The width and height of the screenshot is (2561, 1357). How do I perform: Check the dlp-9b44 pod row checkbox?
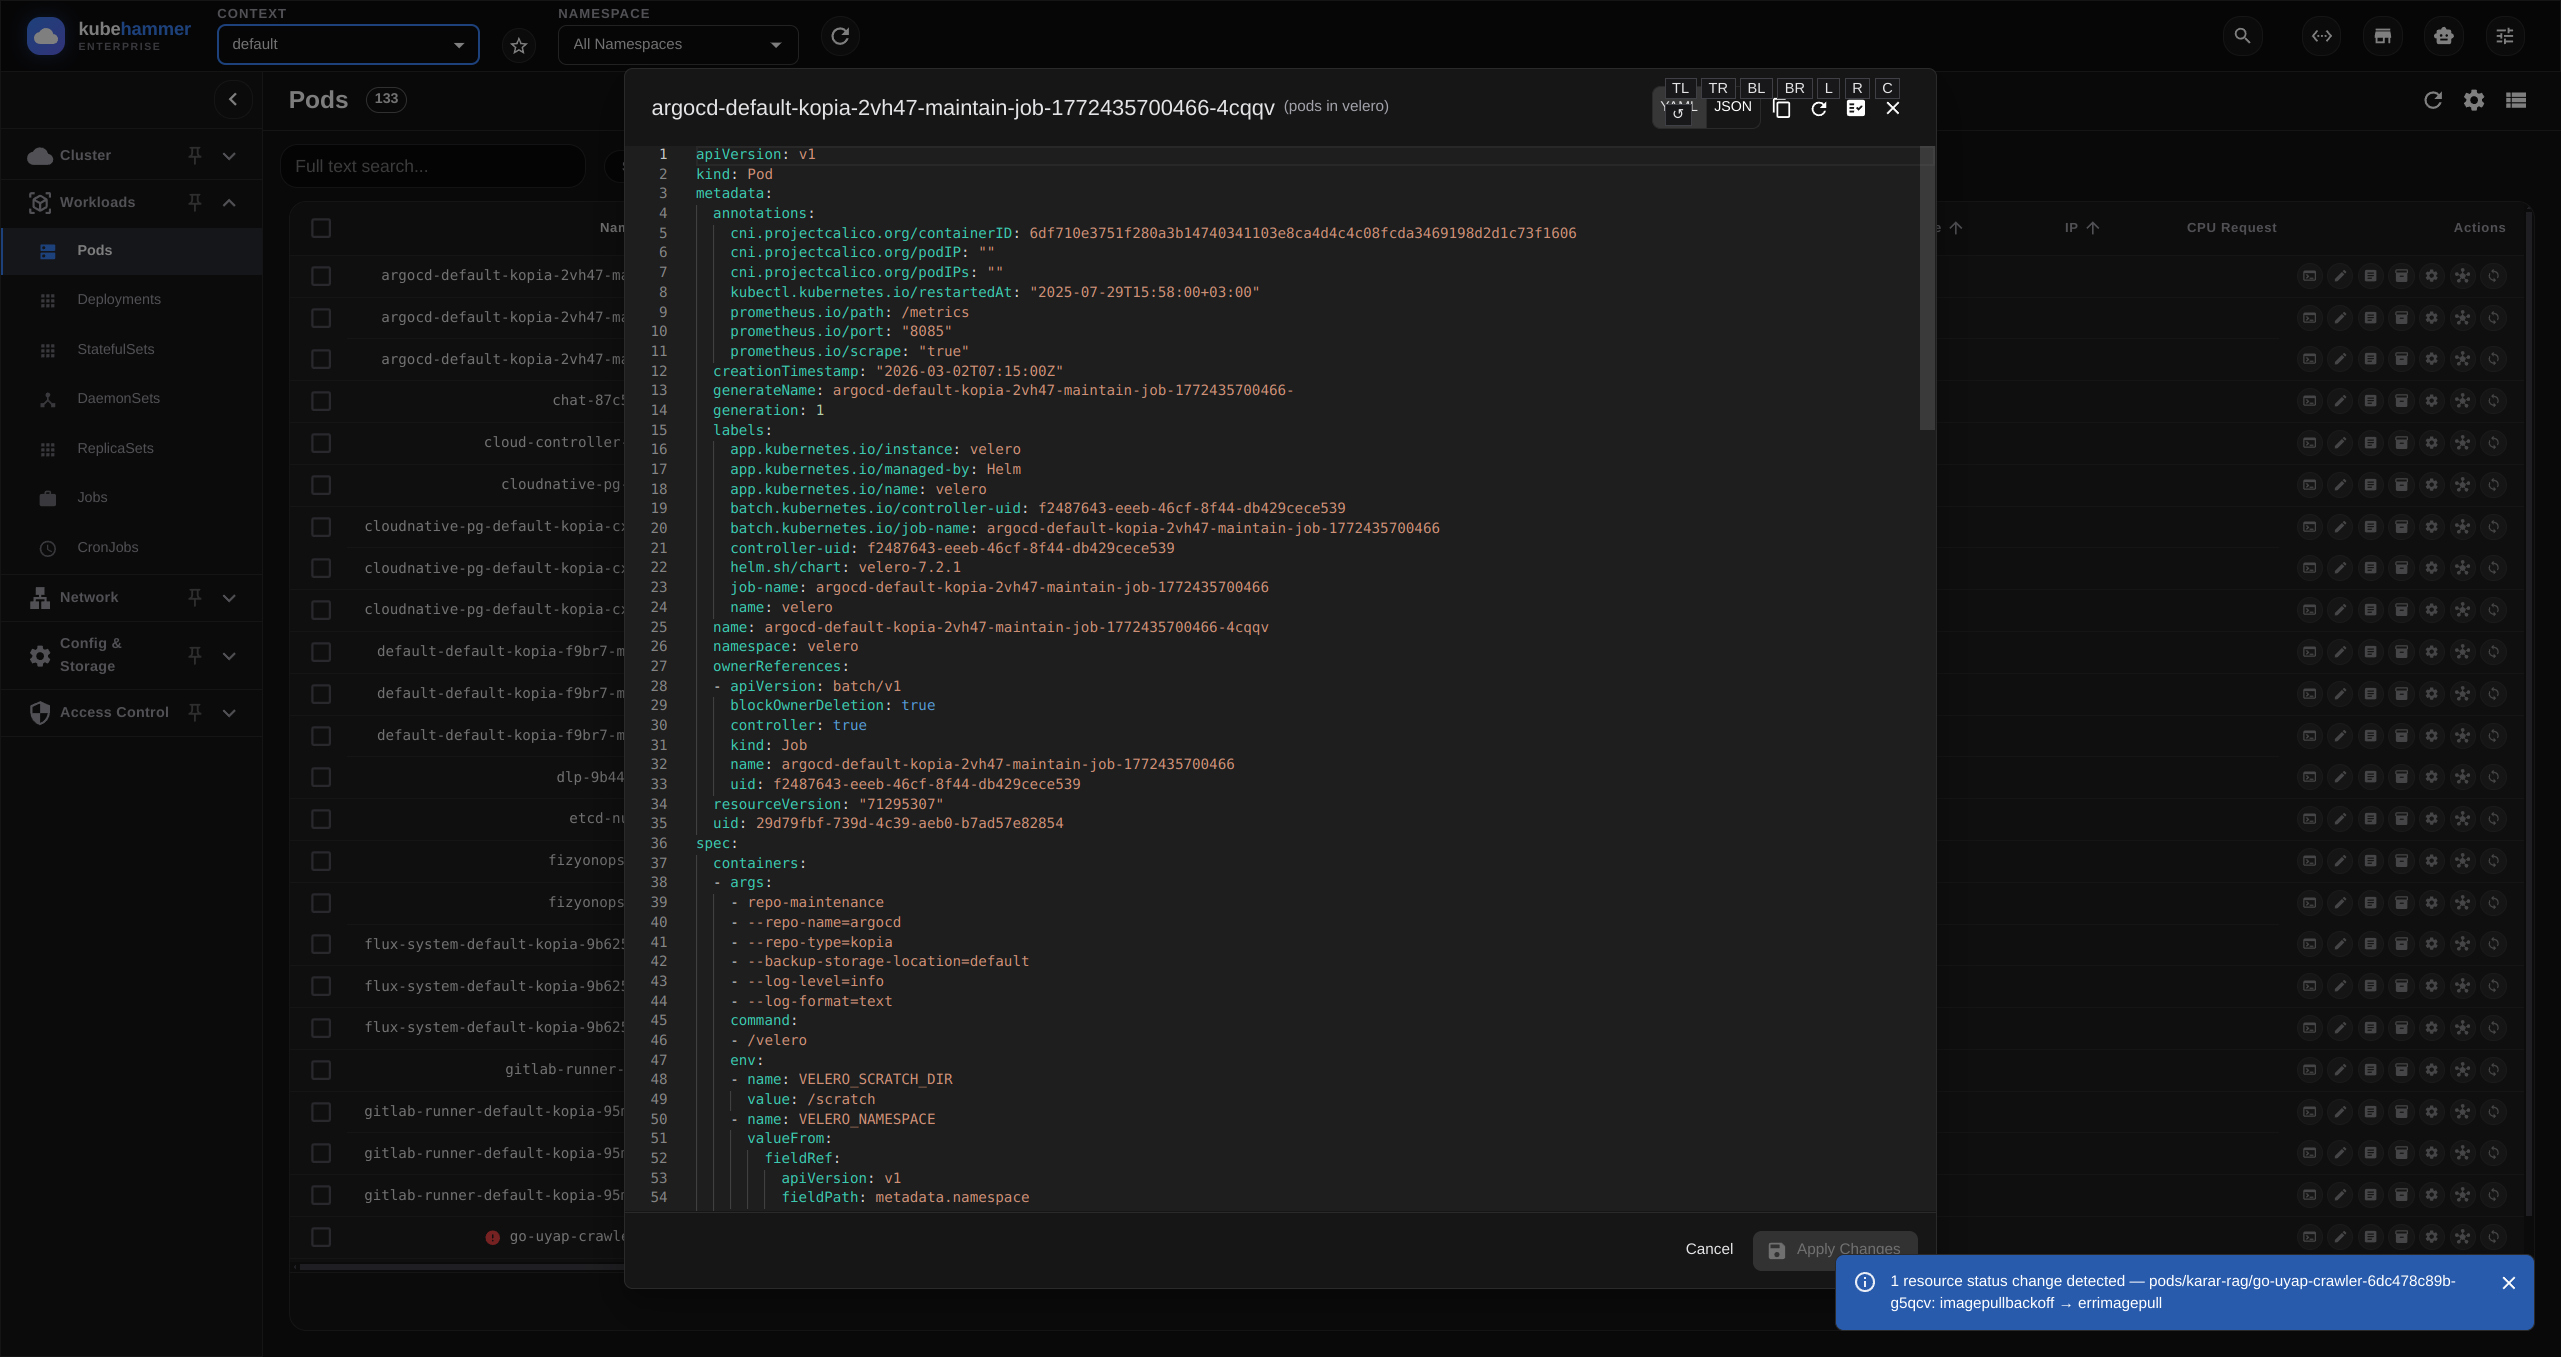click(321, 777)
